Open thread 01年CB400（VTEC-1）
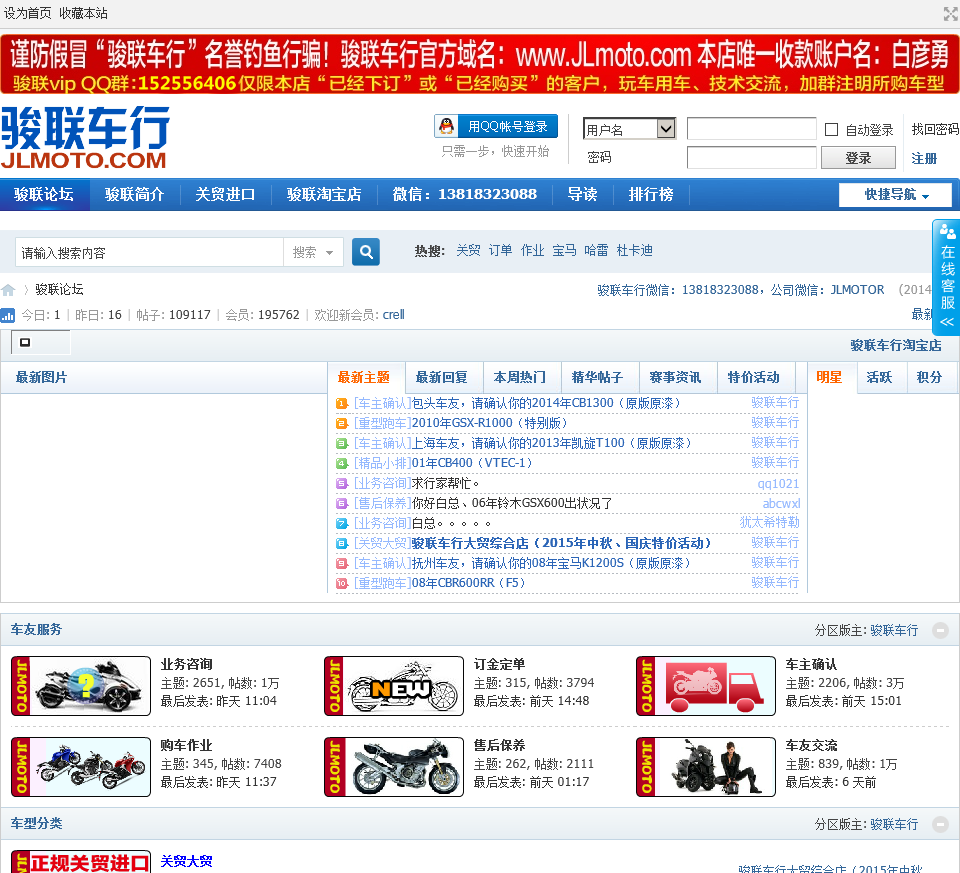 472,463
